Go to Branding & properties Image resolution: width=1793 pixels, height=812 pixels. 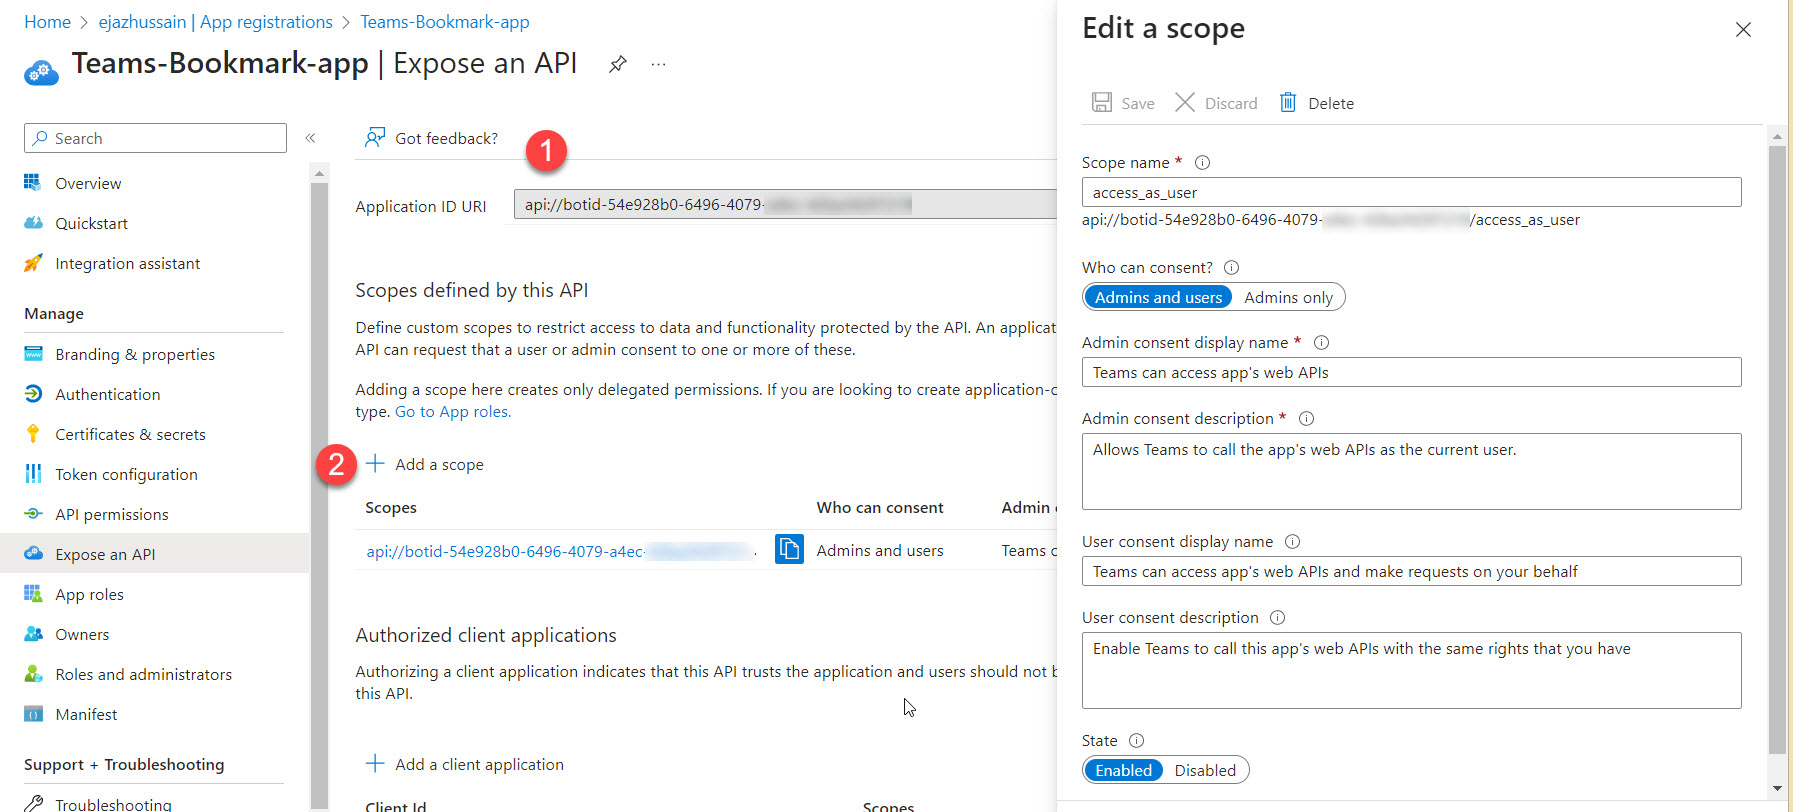135,354
